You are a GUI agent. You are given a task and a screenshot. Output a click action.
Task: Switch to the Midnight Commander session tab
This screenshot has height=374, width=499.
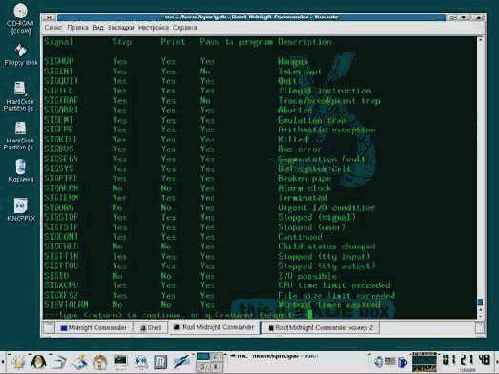(x=93, y=328)
